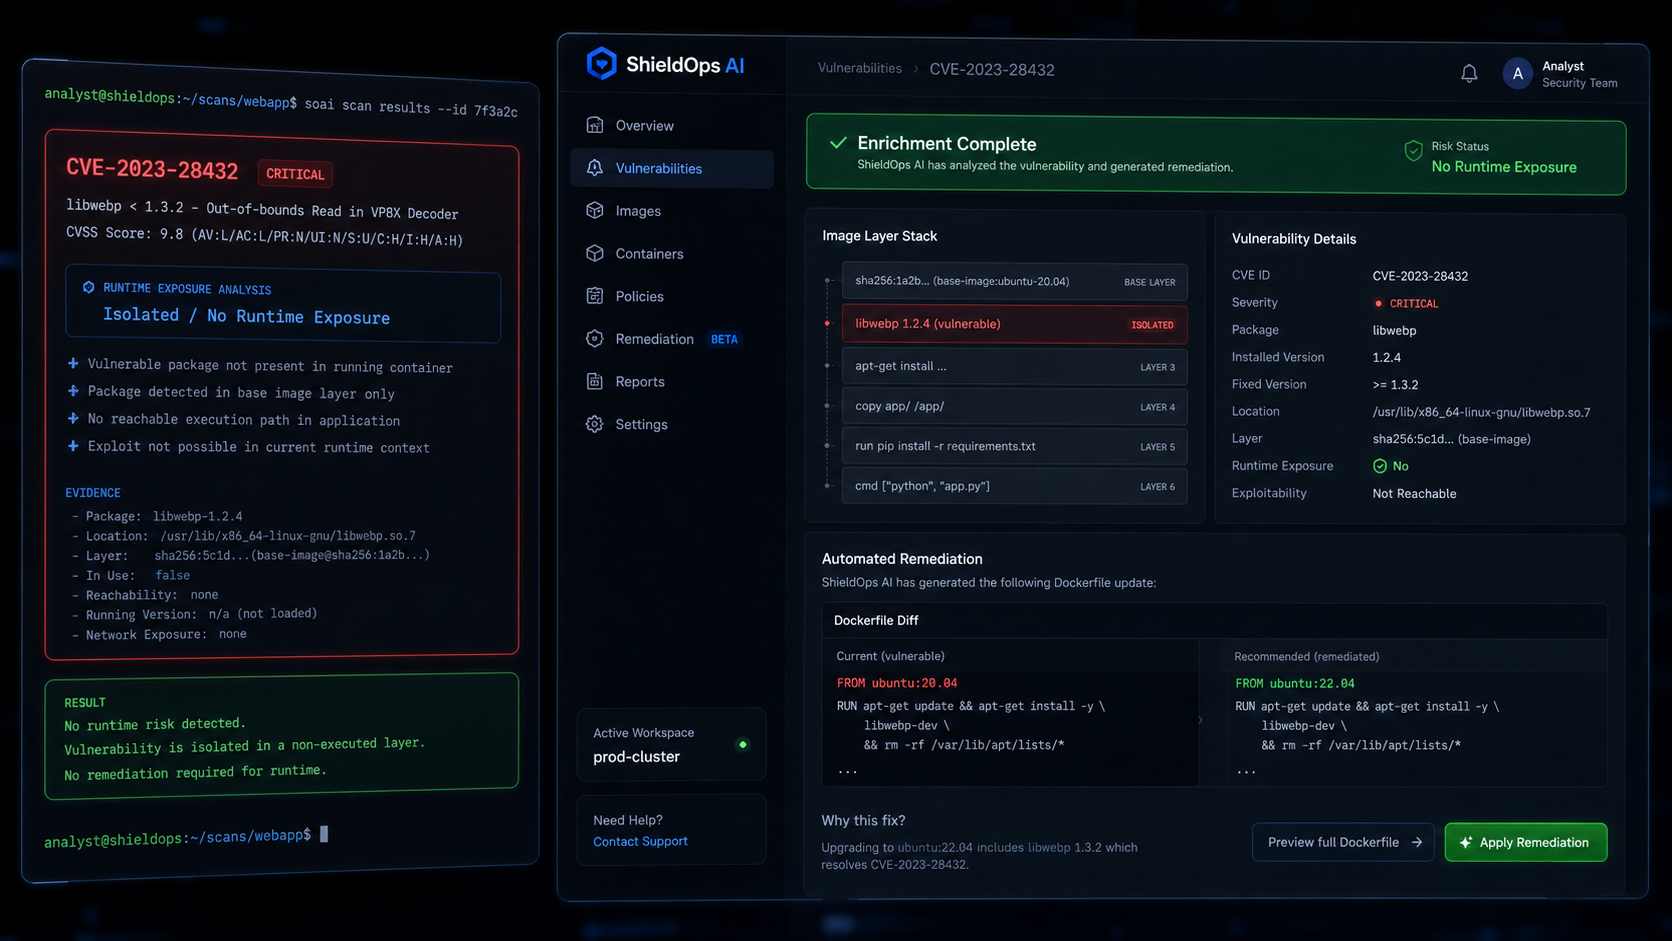Click the active workspace green status dot
The image size is (1672, 941).
click(742, 744)
